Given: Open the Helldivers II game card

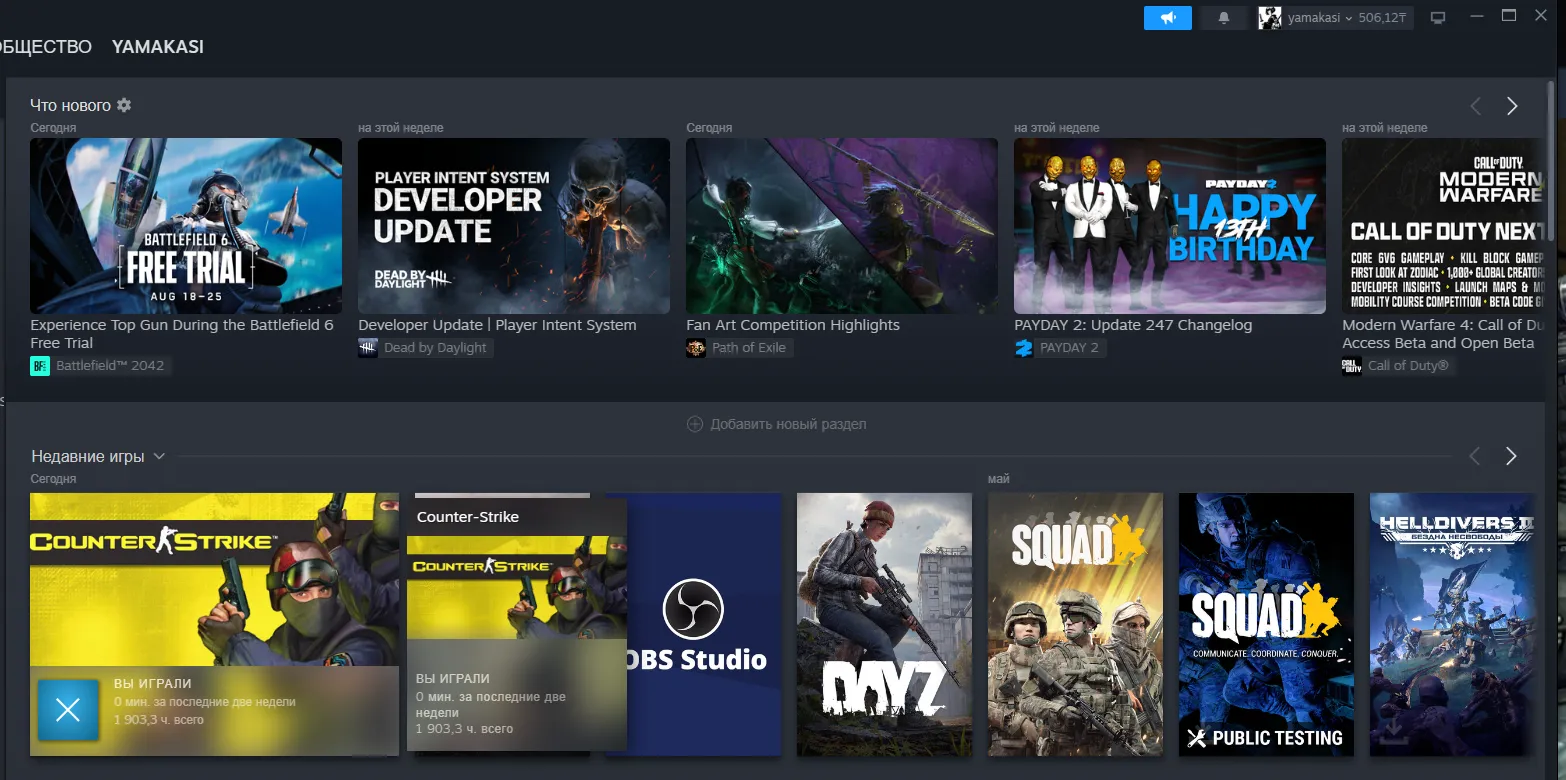Looking at the screenshot, I should (1452, 624).
